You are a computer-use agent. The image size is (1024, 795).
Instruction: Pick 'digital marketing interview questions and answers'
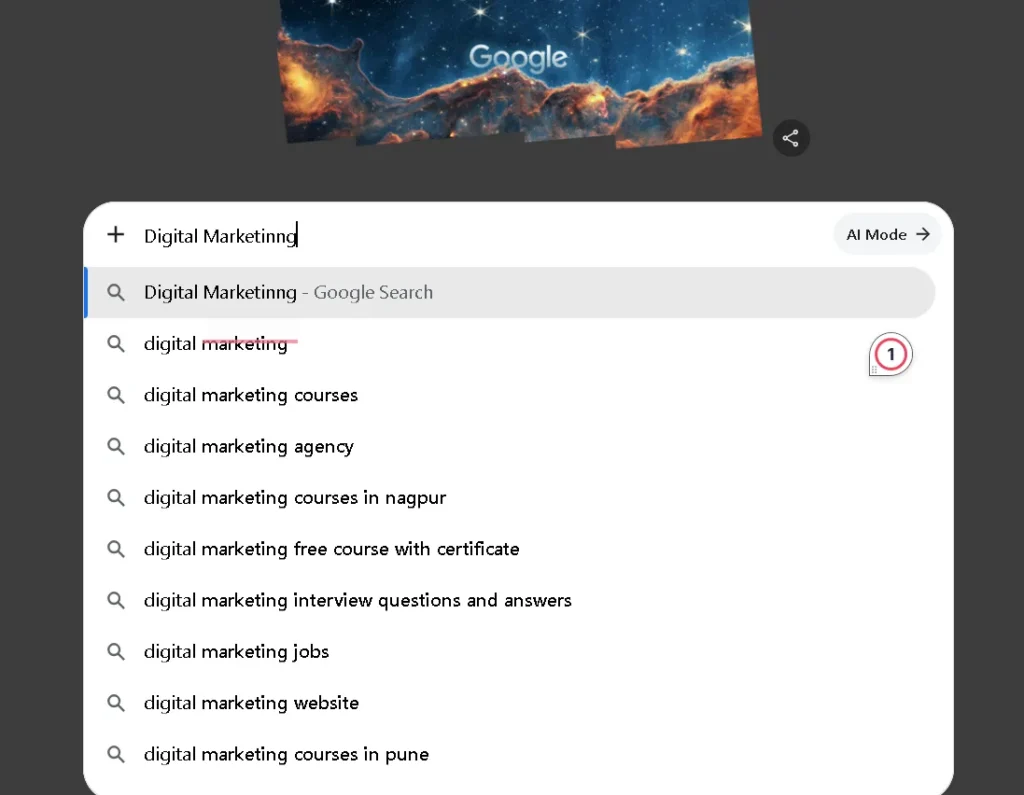509,600
